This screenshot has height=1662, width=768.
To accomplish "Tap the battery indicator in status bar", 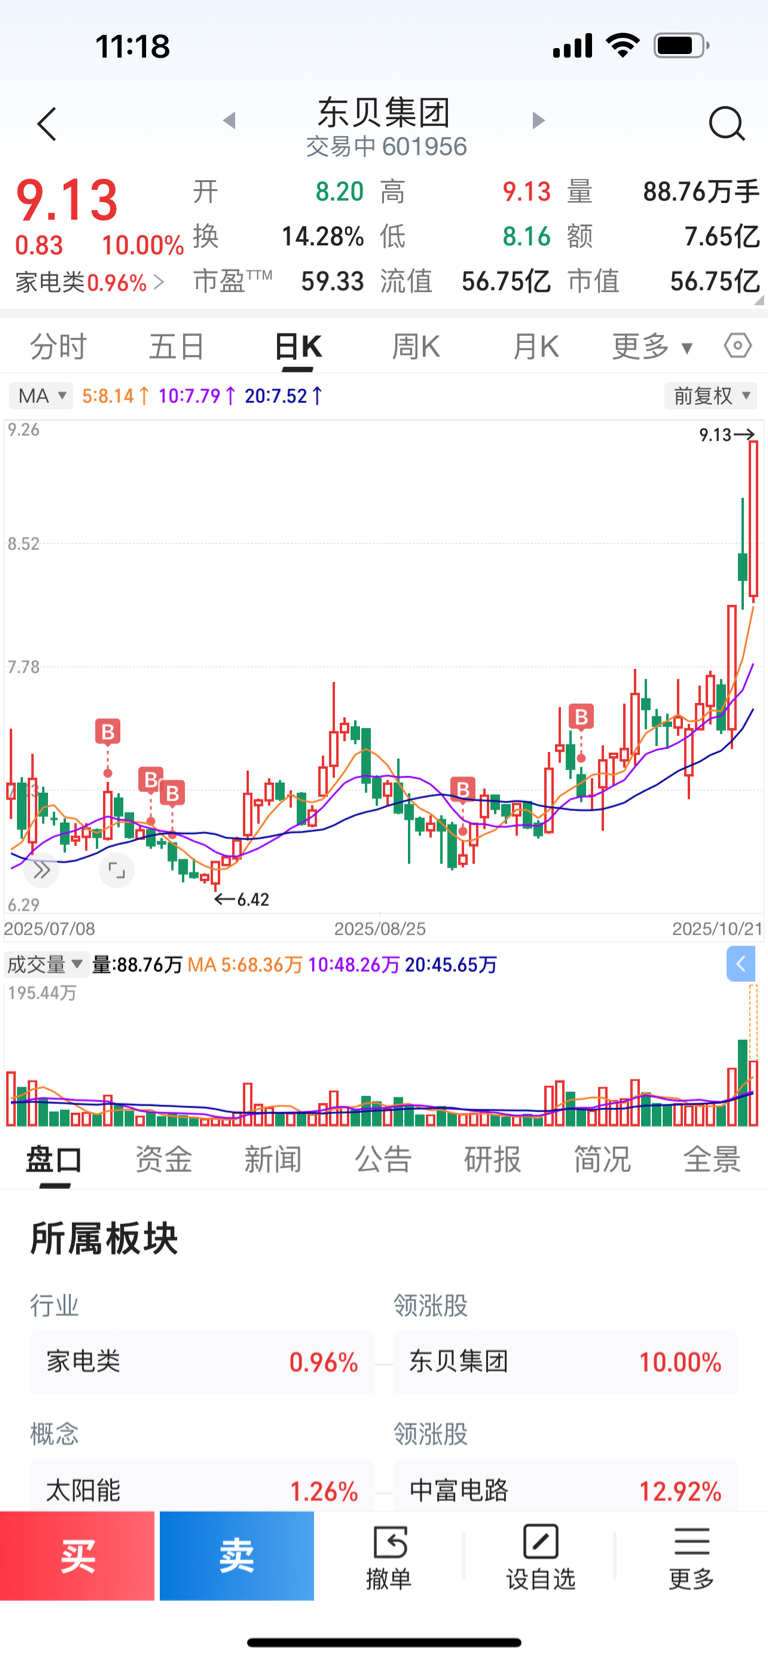I will pyautogui.click(x=680, y=46).
